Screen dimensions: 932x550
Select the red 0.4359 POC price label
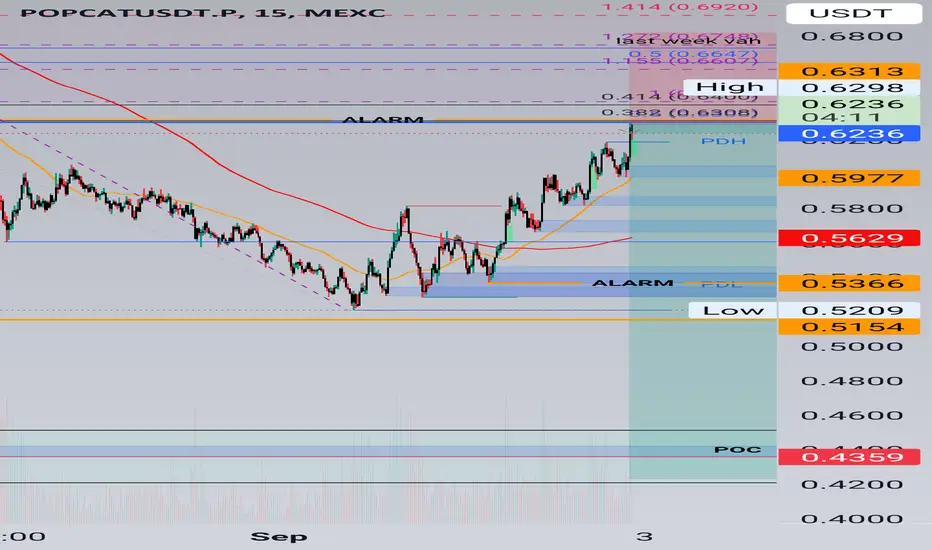[849, 457]
